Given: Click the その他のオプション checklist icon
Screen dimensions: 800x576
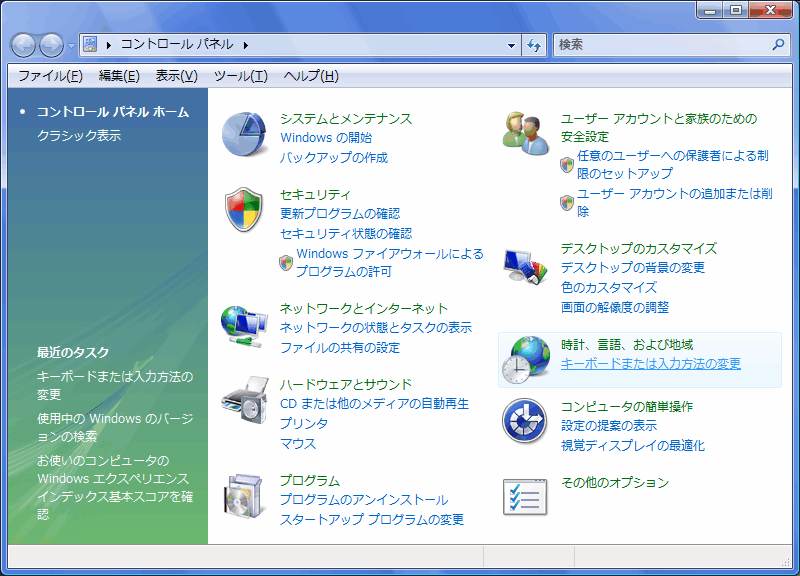Looking at the screenshot, I should [x=525, y=496].
